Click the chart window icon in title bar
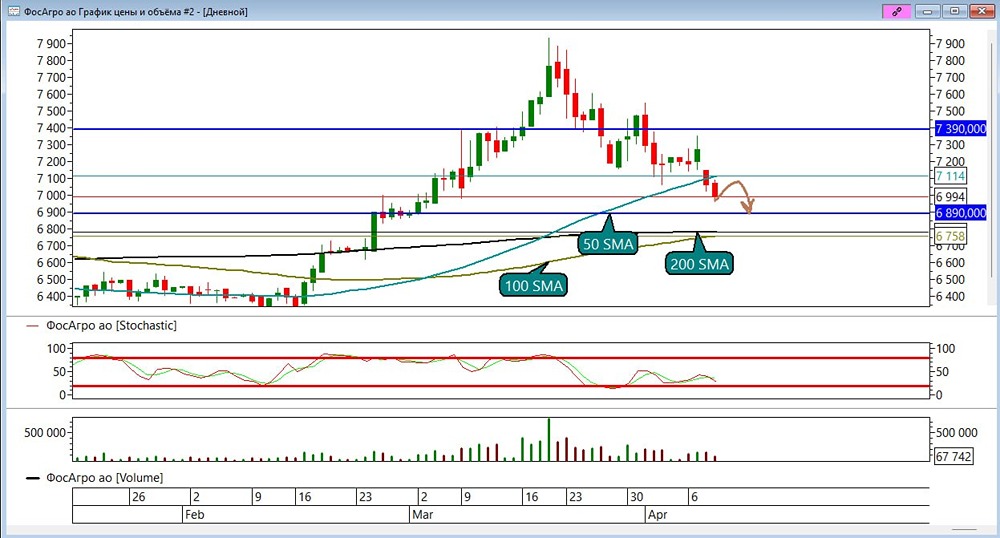 [x=13, y=11]
